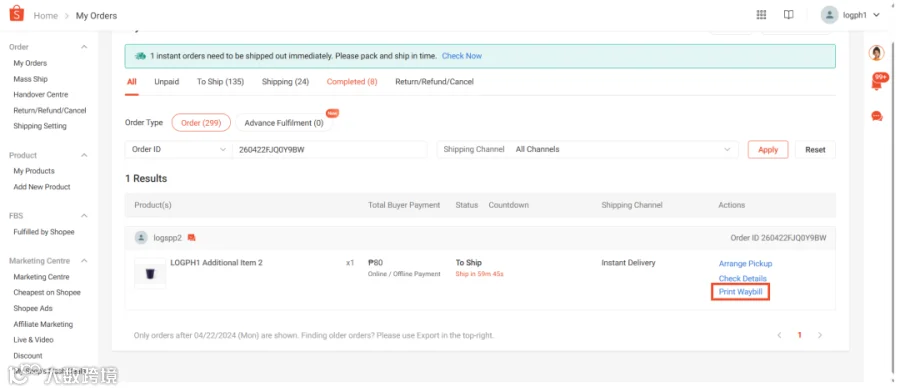
Task: Click the Apply filter button
Action: point(768,150)
